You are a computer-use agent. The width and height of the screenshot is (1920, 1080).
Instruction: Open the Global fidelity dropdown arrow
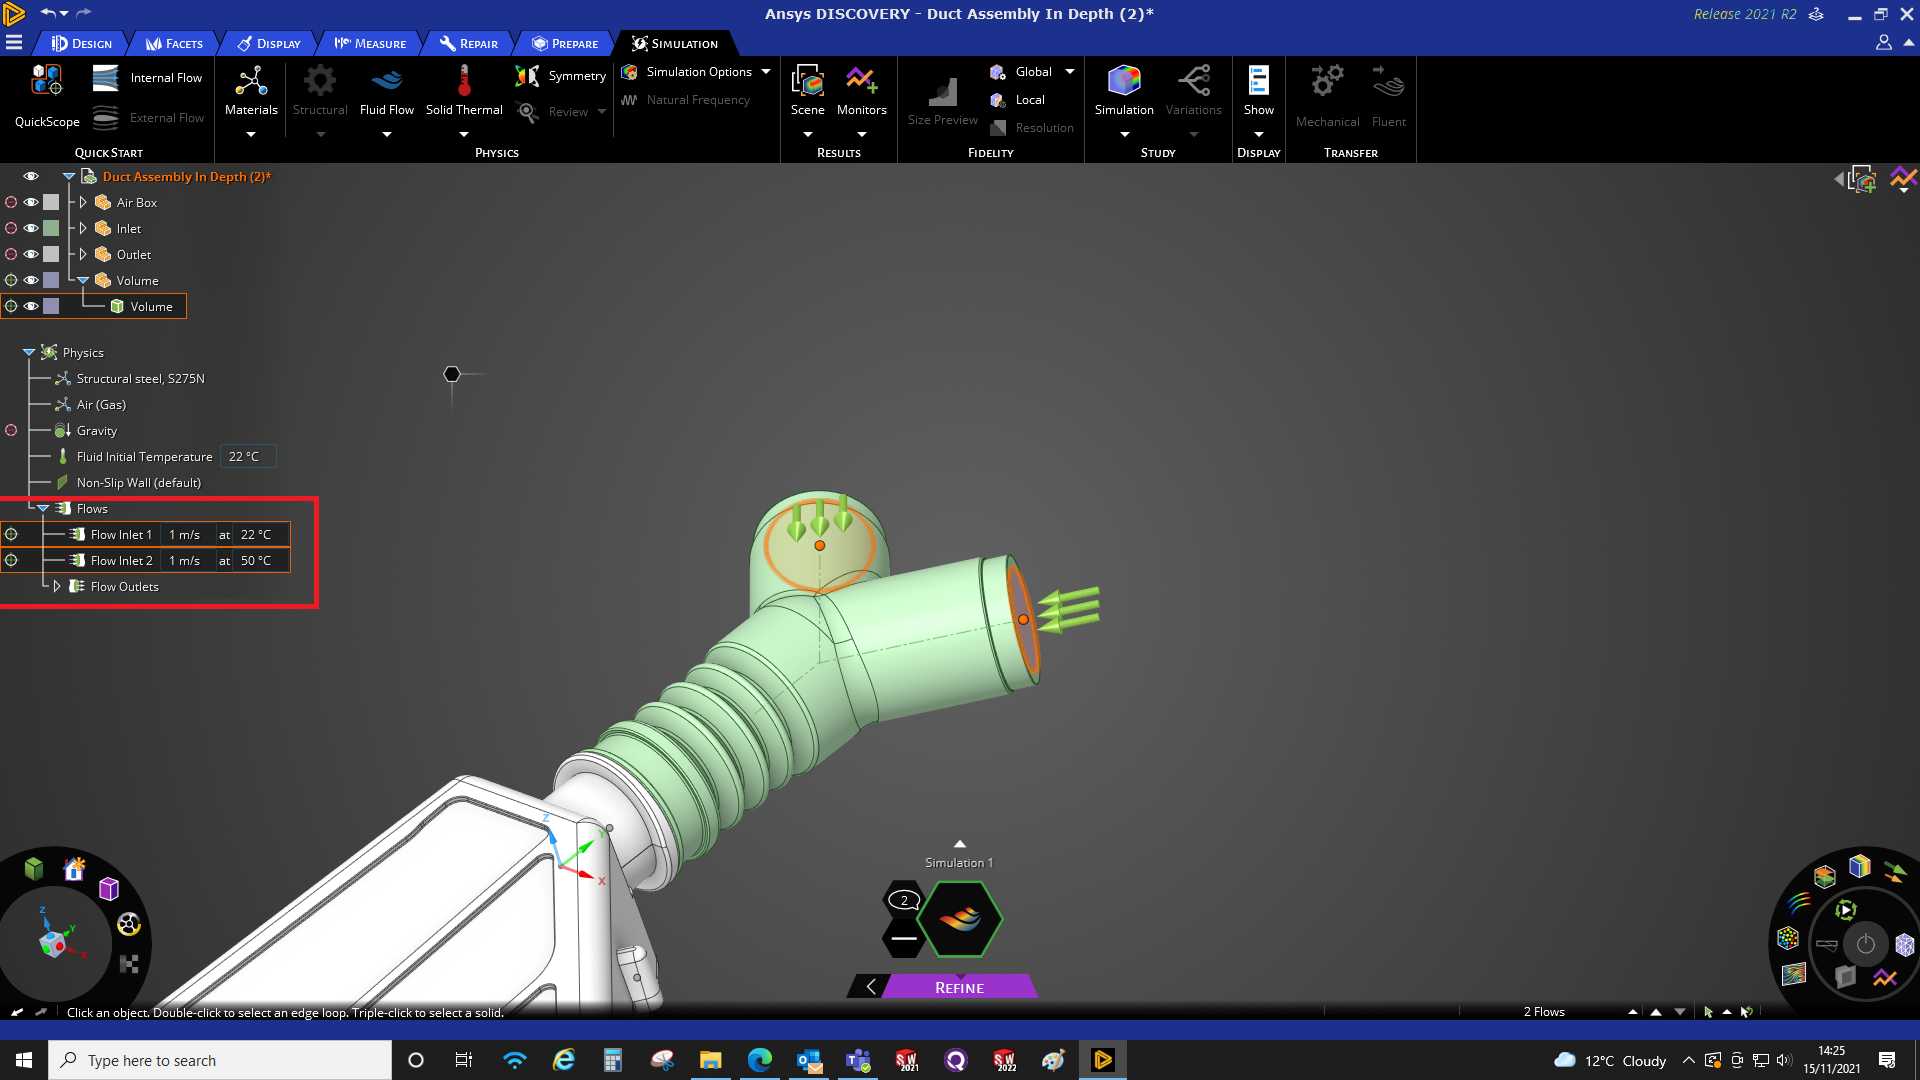click(x=1070, y=72)
